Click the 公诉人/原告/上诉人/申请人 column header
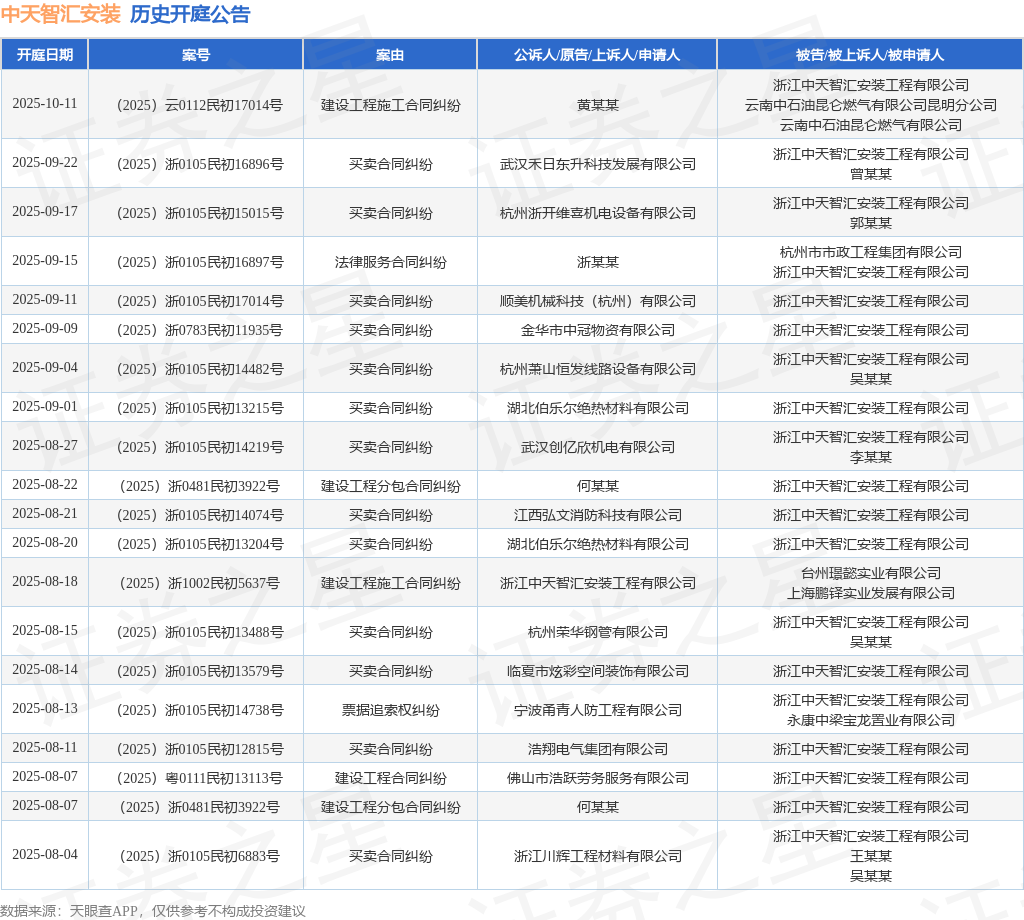Image resolution: width=1024 pixels, height=920 pixels. pyautogui.click(x=597, y=55)
